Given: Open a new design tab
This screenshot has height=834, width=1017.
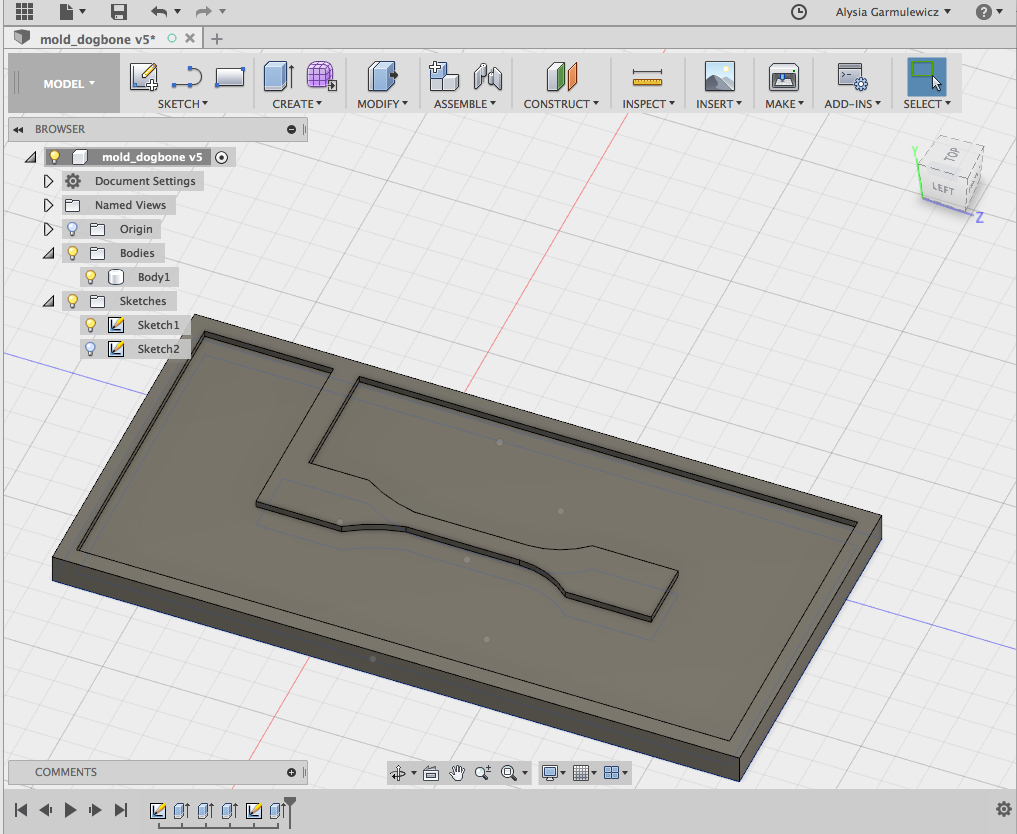Looking at the screenshot, I should coord(217,39).
